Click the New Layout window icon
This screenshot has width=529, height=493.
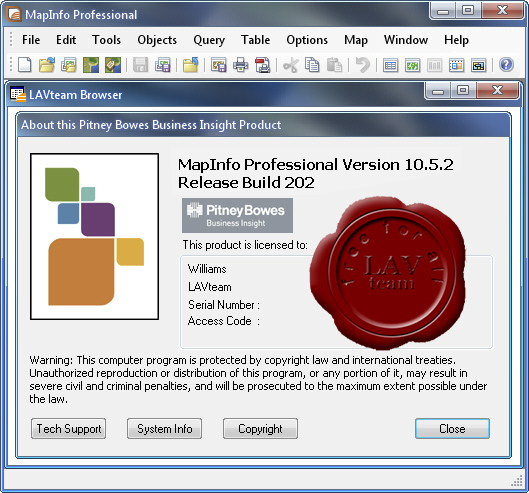pyautogui.click(x=456, y=65)
